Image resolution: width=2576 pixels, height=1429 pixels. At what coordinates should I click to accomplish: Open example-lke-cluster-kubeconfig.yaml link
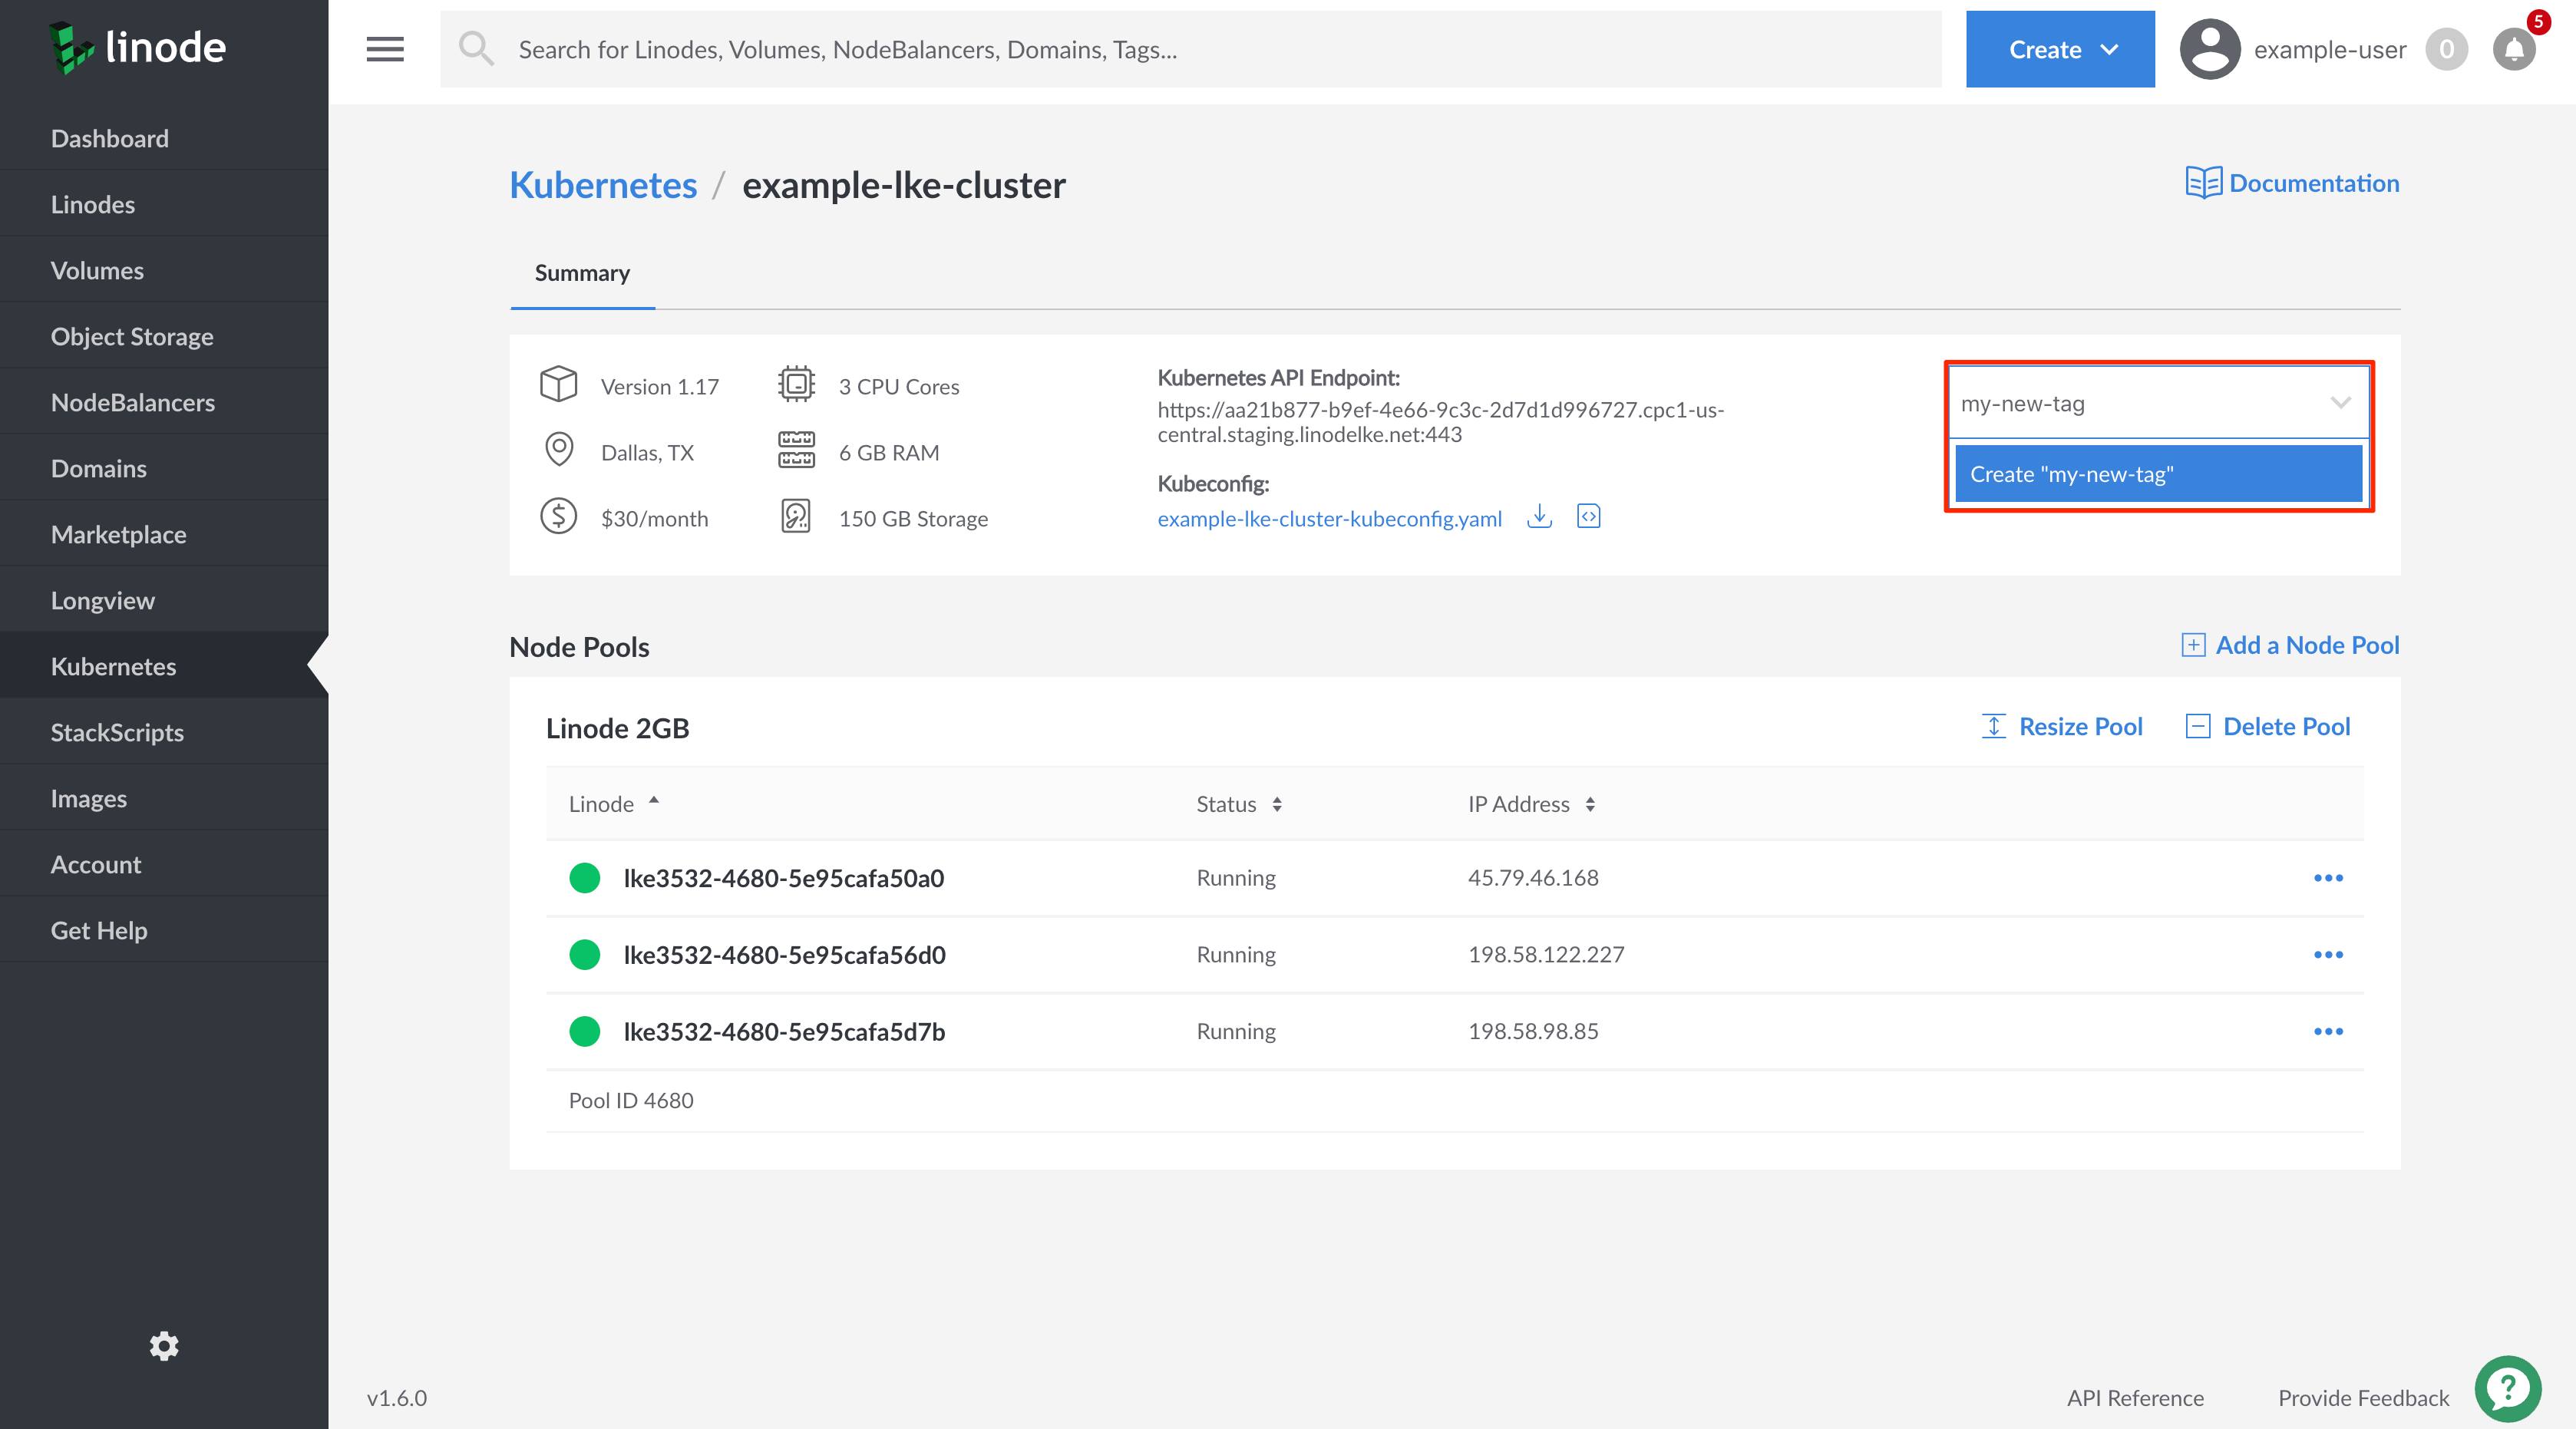tap(1329, 518)
